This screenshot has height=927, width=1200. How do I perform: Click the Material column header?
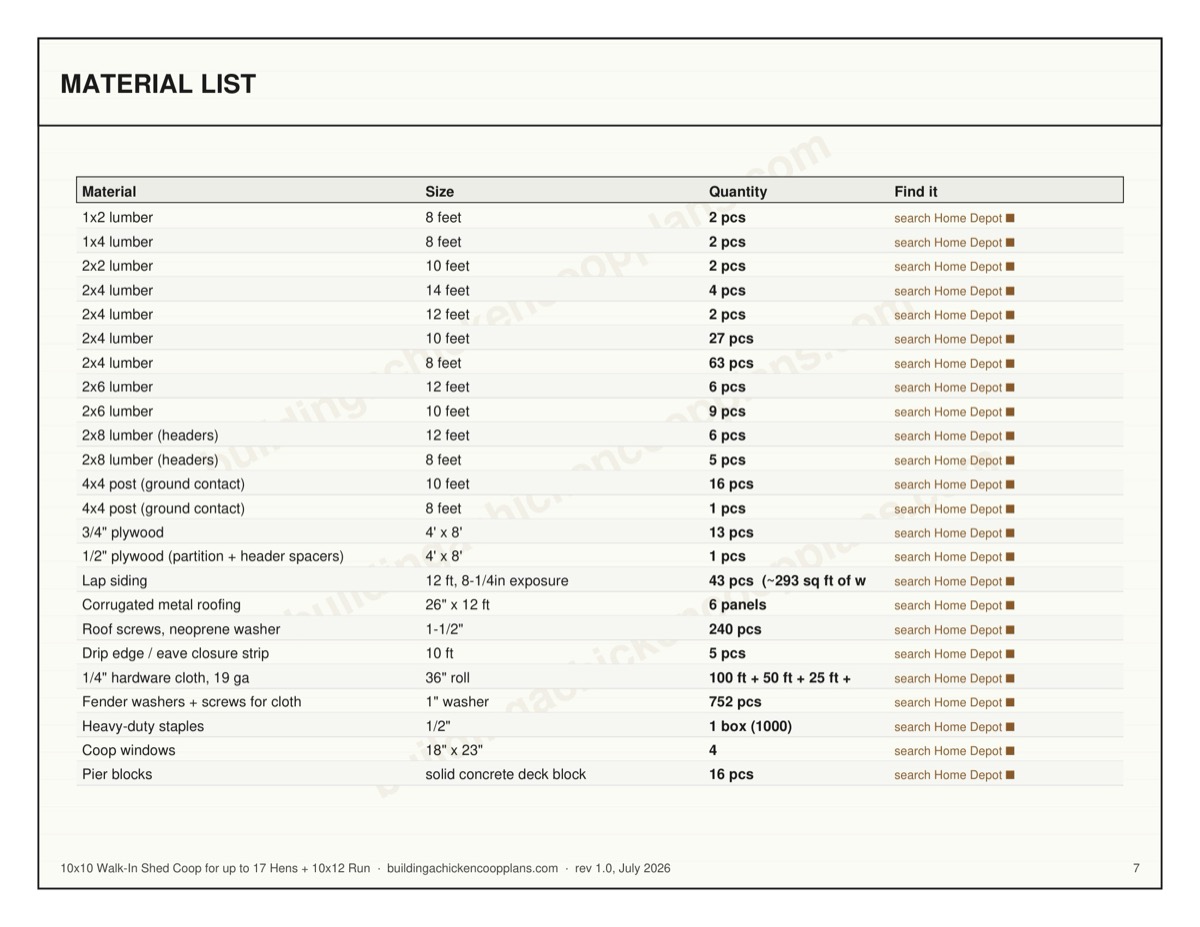[x=109, y=191]
